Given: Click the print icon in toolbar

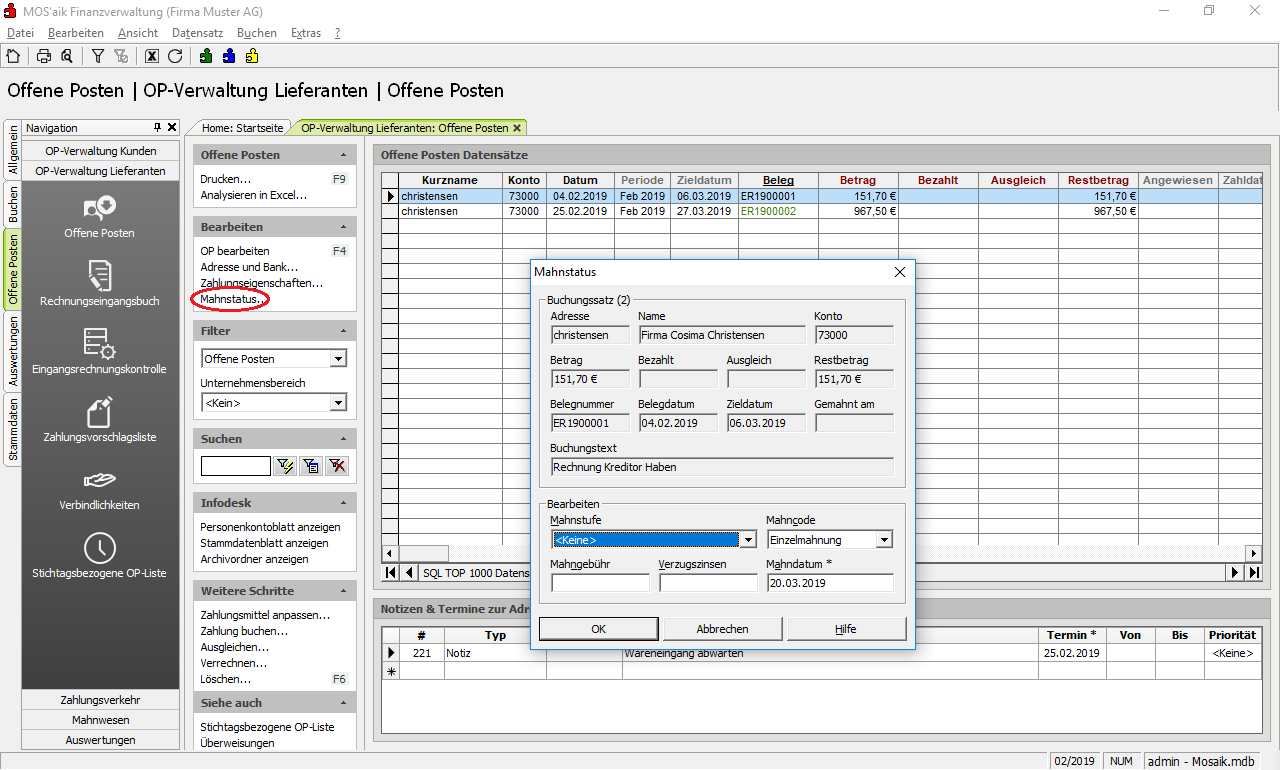Looking at the screenshot, I should [44, 56].
